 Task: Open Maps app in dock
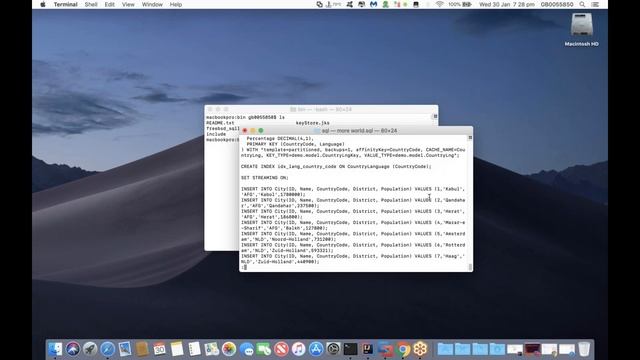click(212, 349)
